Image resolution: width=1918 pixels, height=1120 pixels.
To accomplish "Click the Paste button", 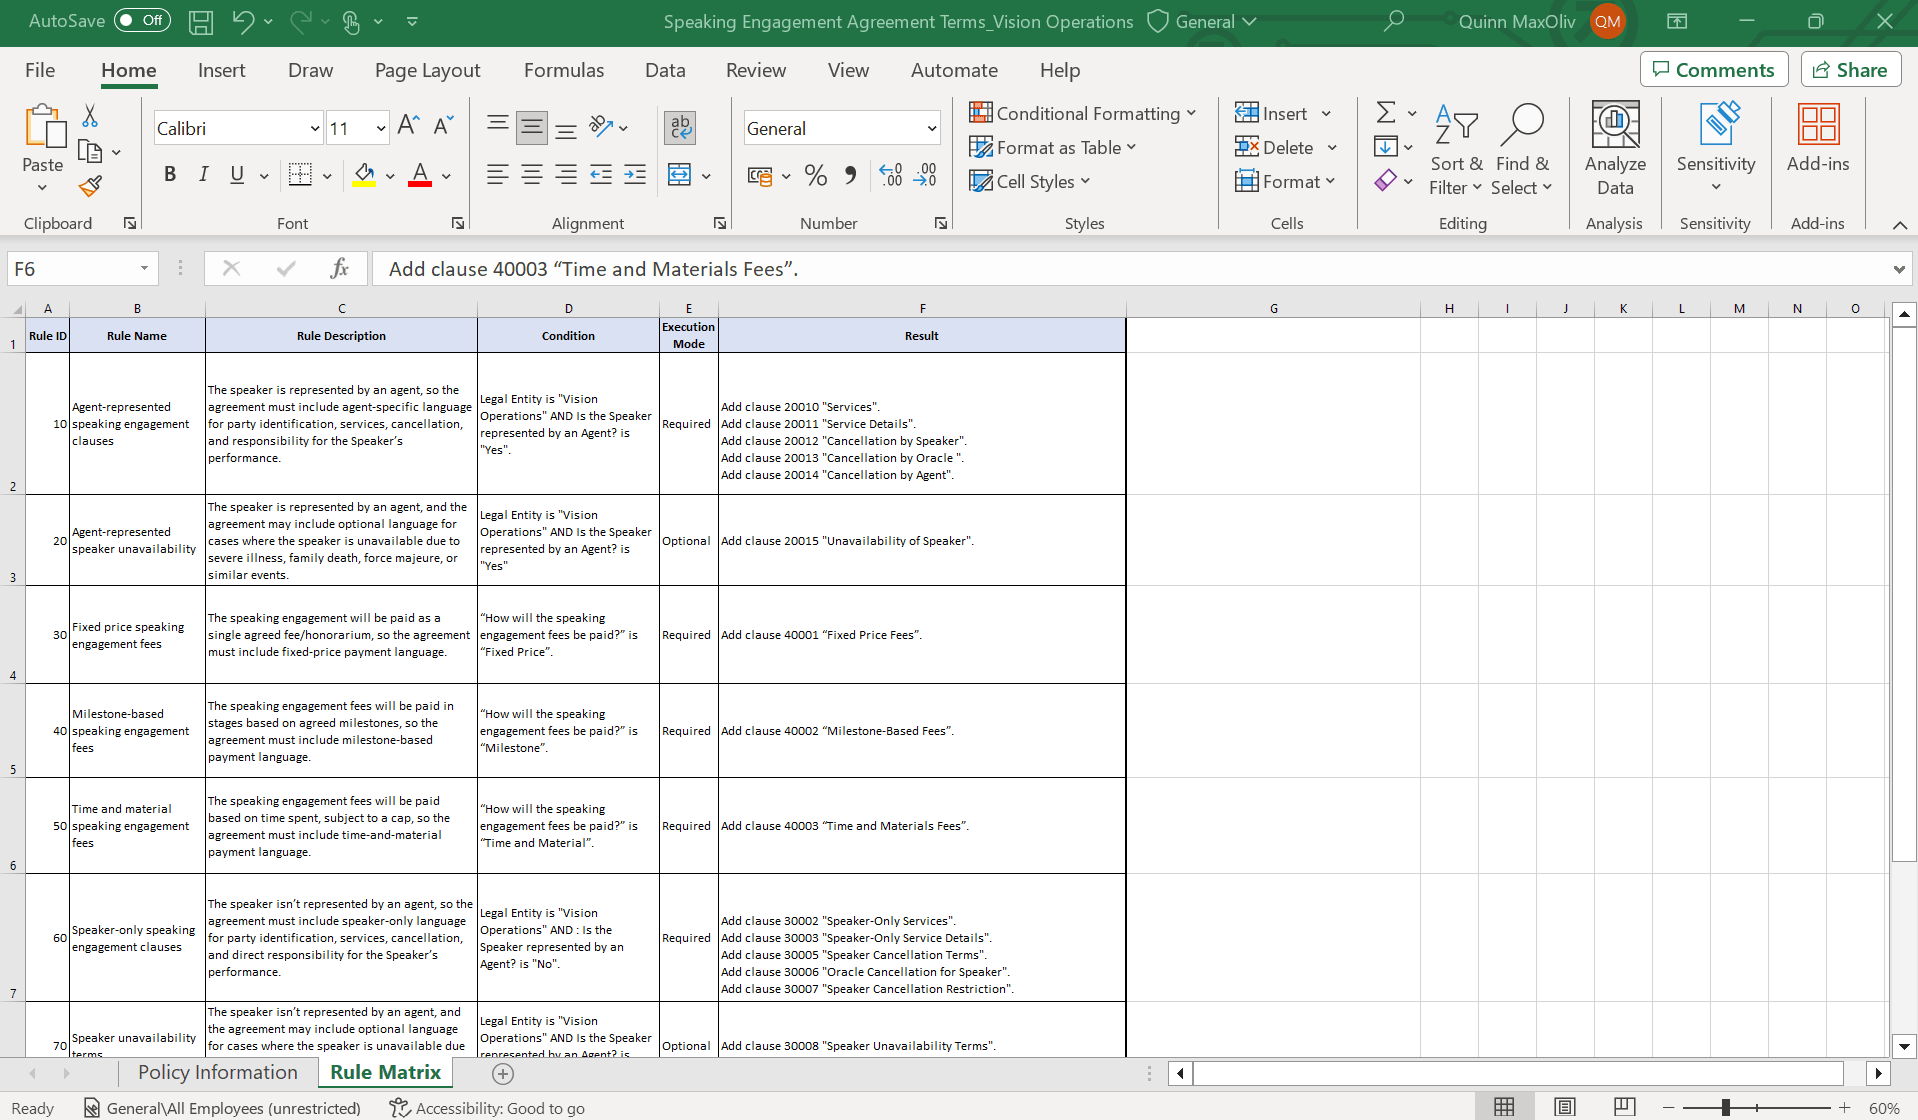I will pyautogui.click(x=43, y=148).
